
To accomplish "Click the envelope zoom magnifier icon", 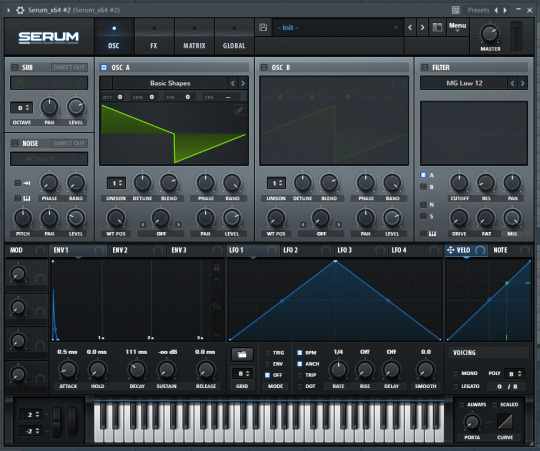I will pyautogui.click(x=217, y=306).
